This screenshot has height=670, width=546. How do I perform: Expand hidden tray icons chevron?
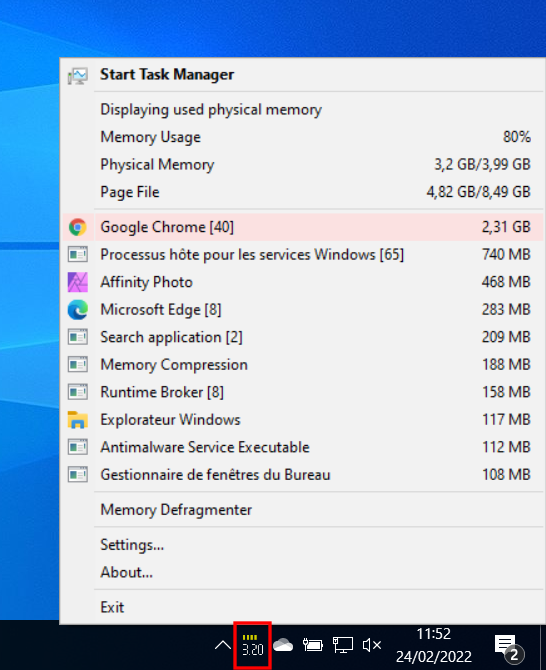(x=222, y=645)
